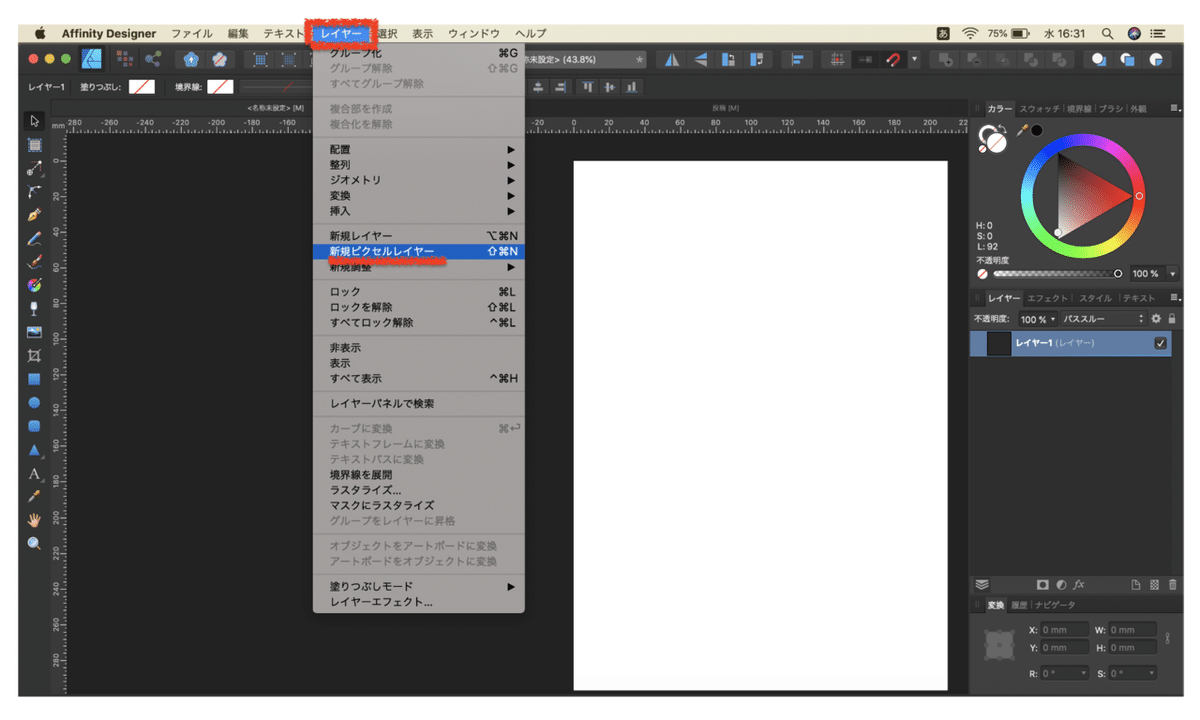Click the eyedropper in Color panel
The image size is (1200, 720).
click(x=1022, y=130)
